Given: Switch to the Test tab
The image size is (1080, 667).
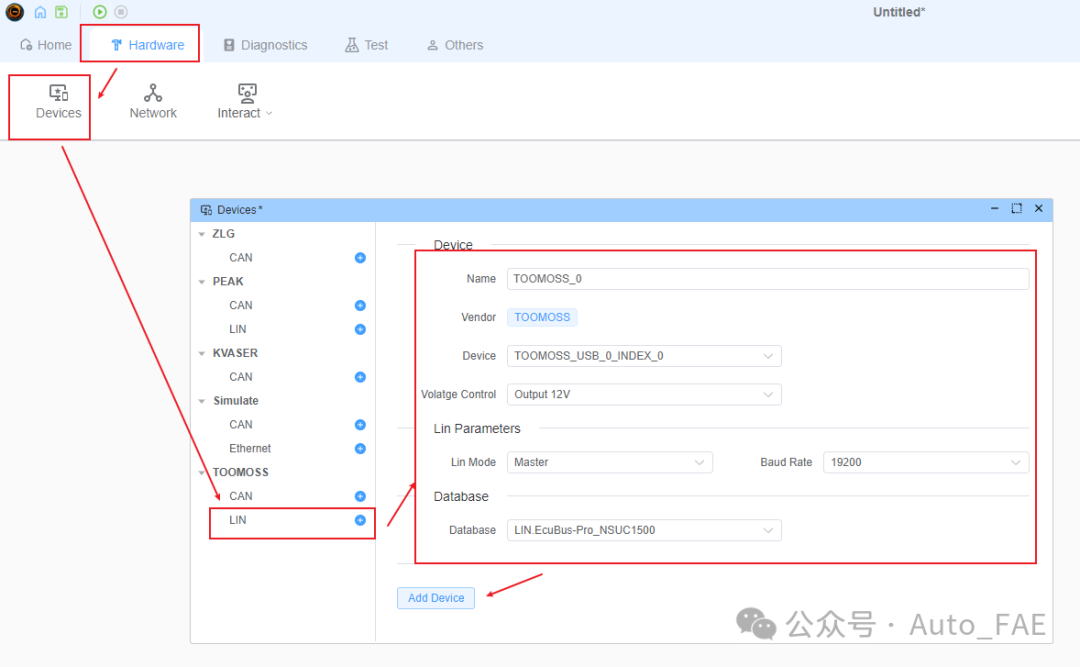Looking at the screenshot, I should coord(366,45).
